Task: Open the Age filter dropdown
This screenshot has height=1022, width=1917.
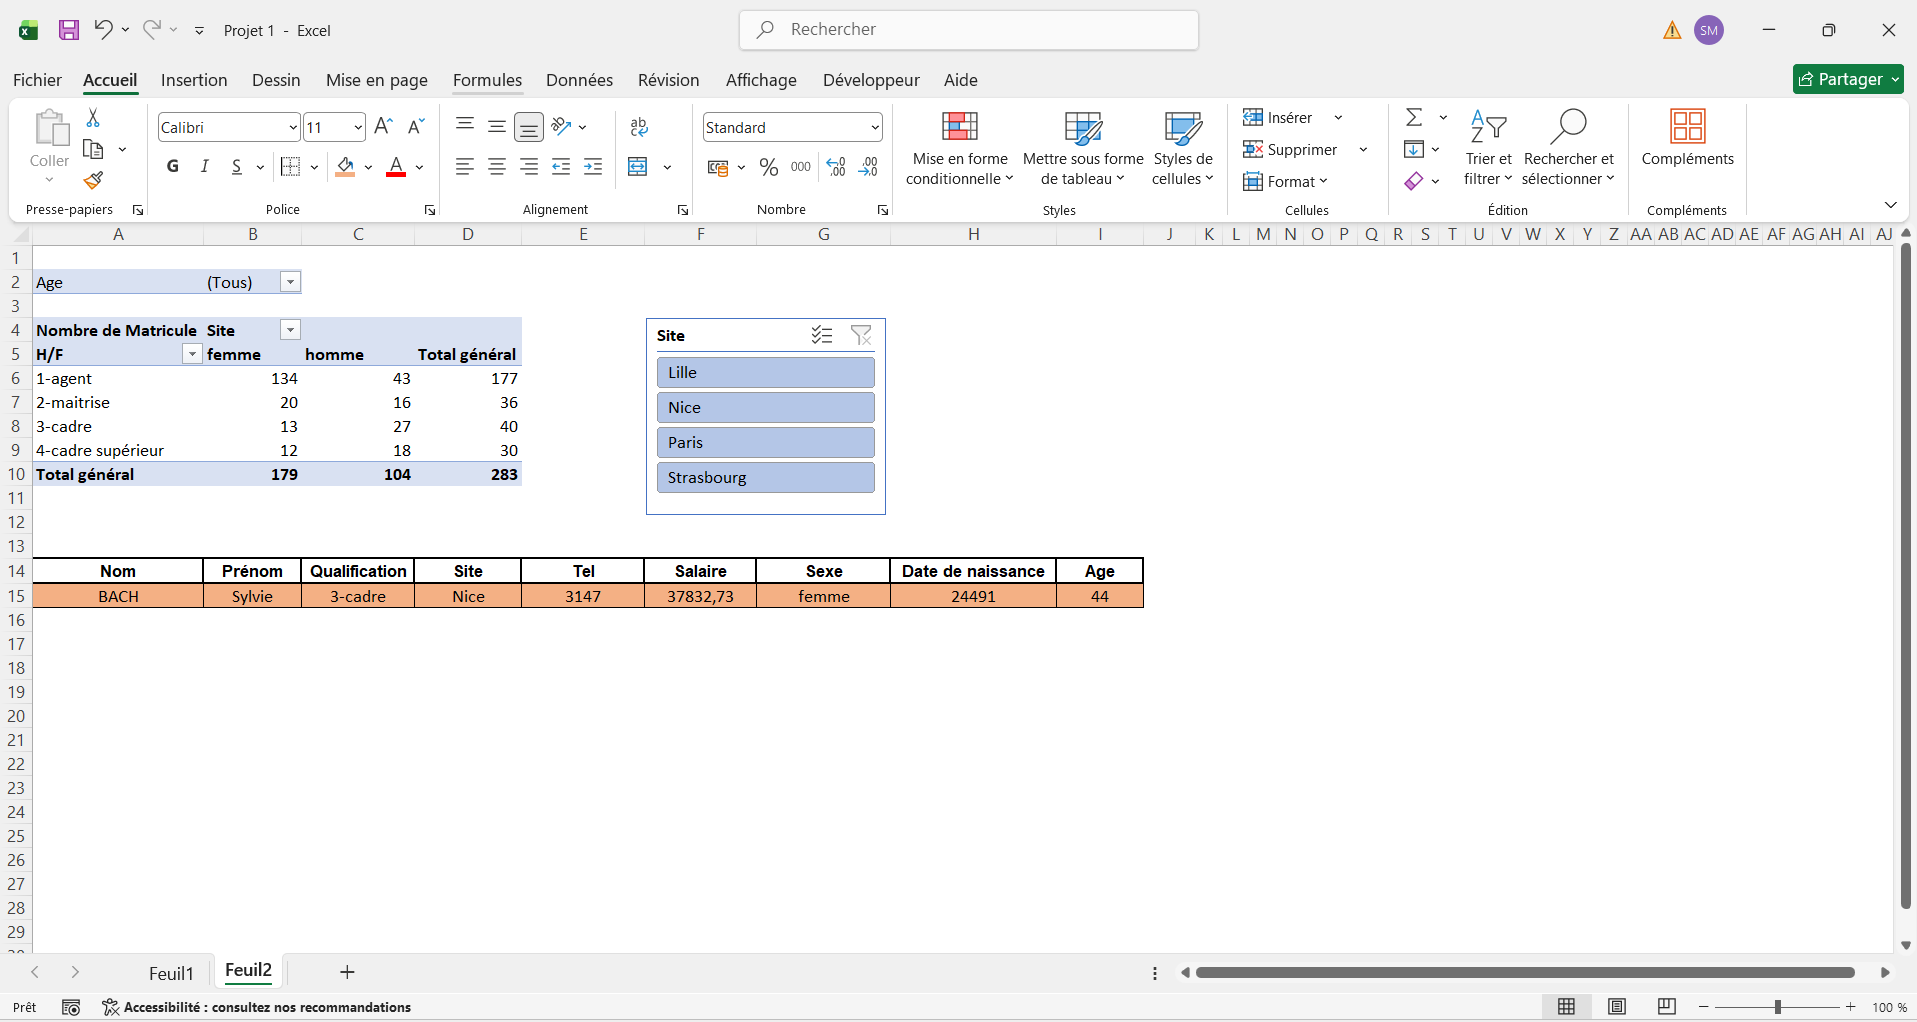Action: (290, 282)
